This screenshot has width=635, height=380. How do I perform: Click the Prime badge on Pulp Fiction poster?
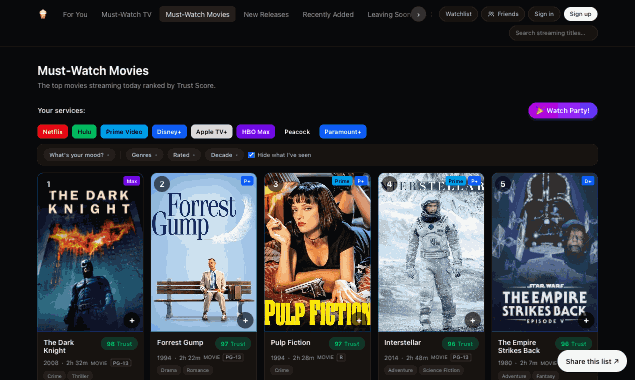(342, 181)
